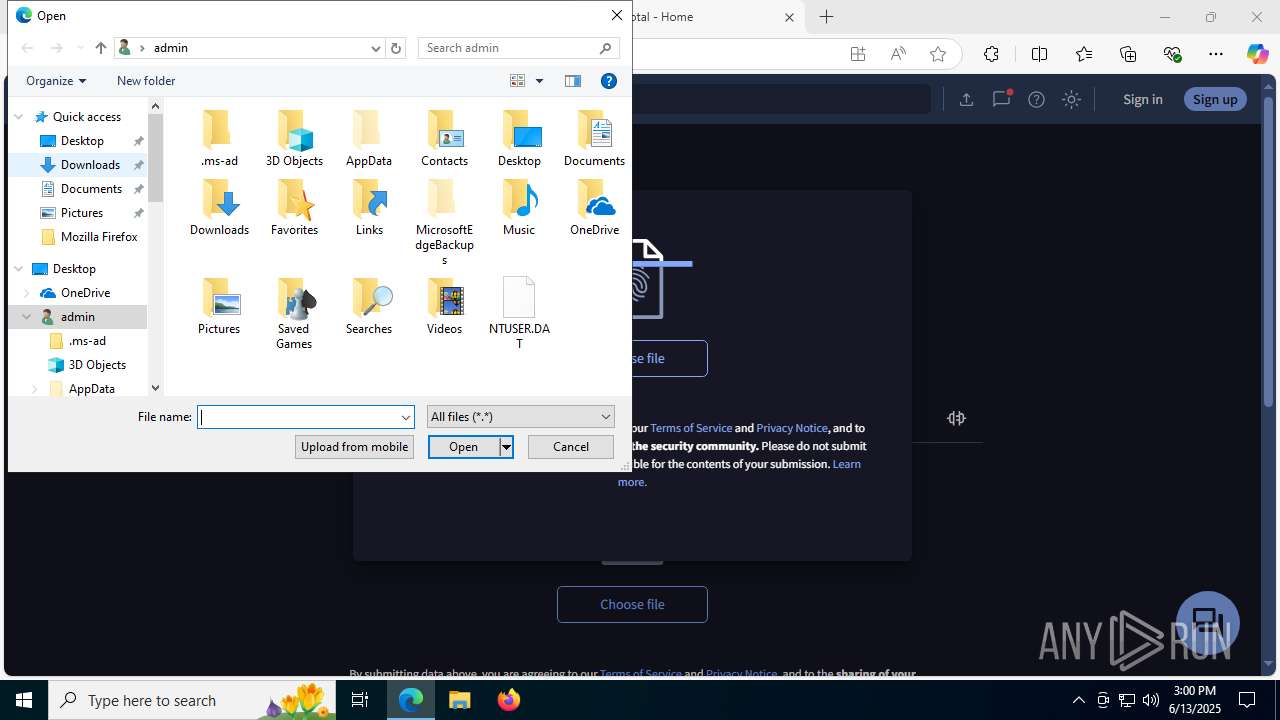Open File Explorer from taskbar
Screen dimensions: 1280x720
459,700
